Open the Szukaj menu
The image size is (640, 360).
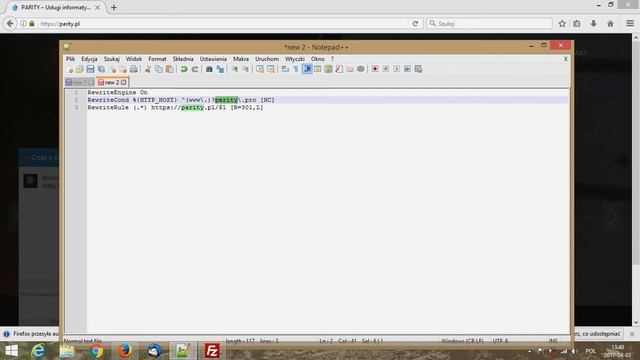111,59
